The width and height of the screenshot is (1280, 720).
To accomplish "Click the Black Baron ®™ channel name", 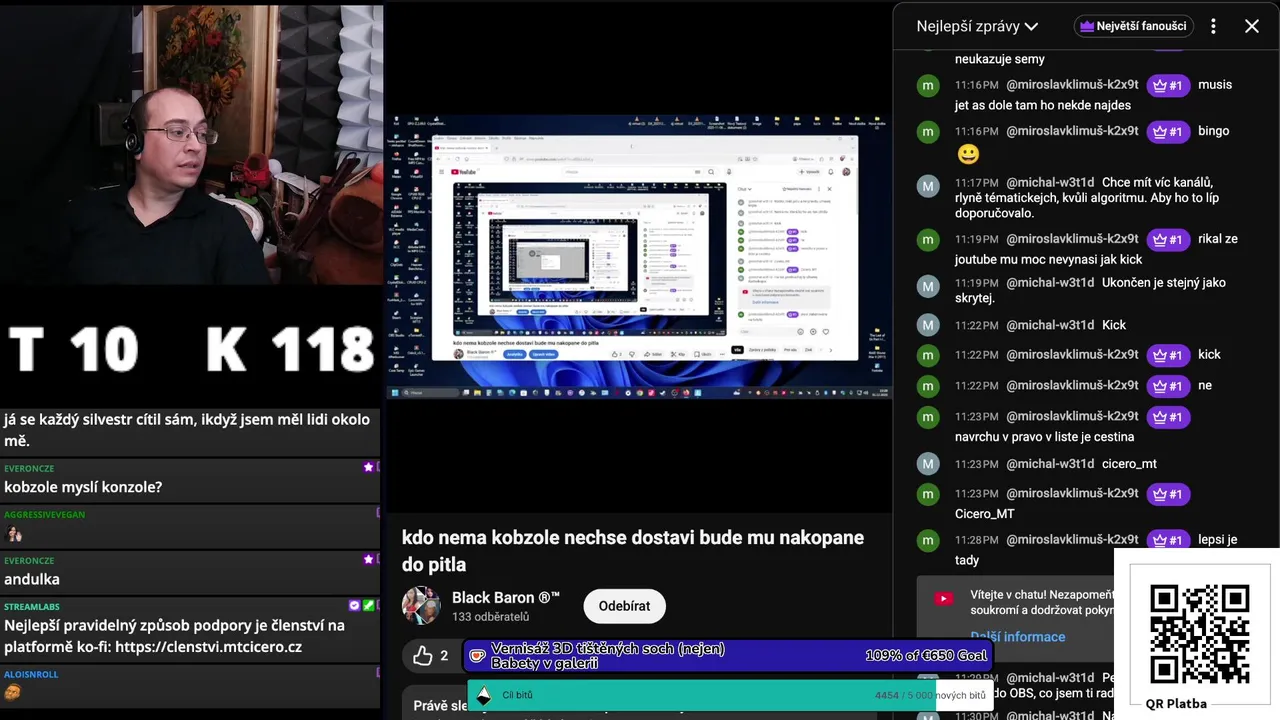I will pos(506,597).
